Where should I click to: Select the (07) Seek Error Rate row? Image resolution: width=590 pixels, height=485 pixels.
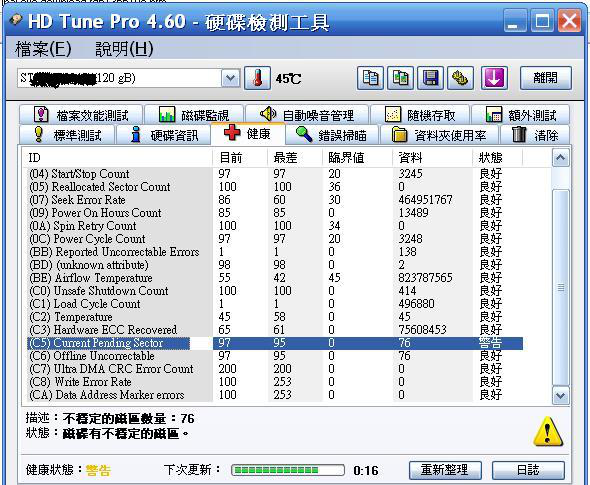coord(275,200)
